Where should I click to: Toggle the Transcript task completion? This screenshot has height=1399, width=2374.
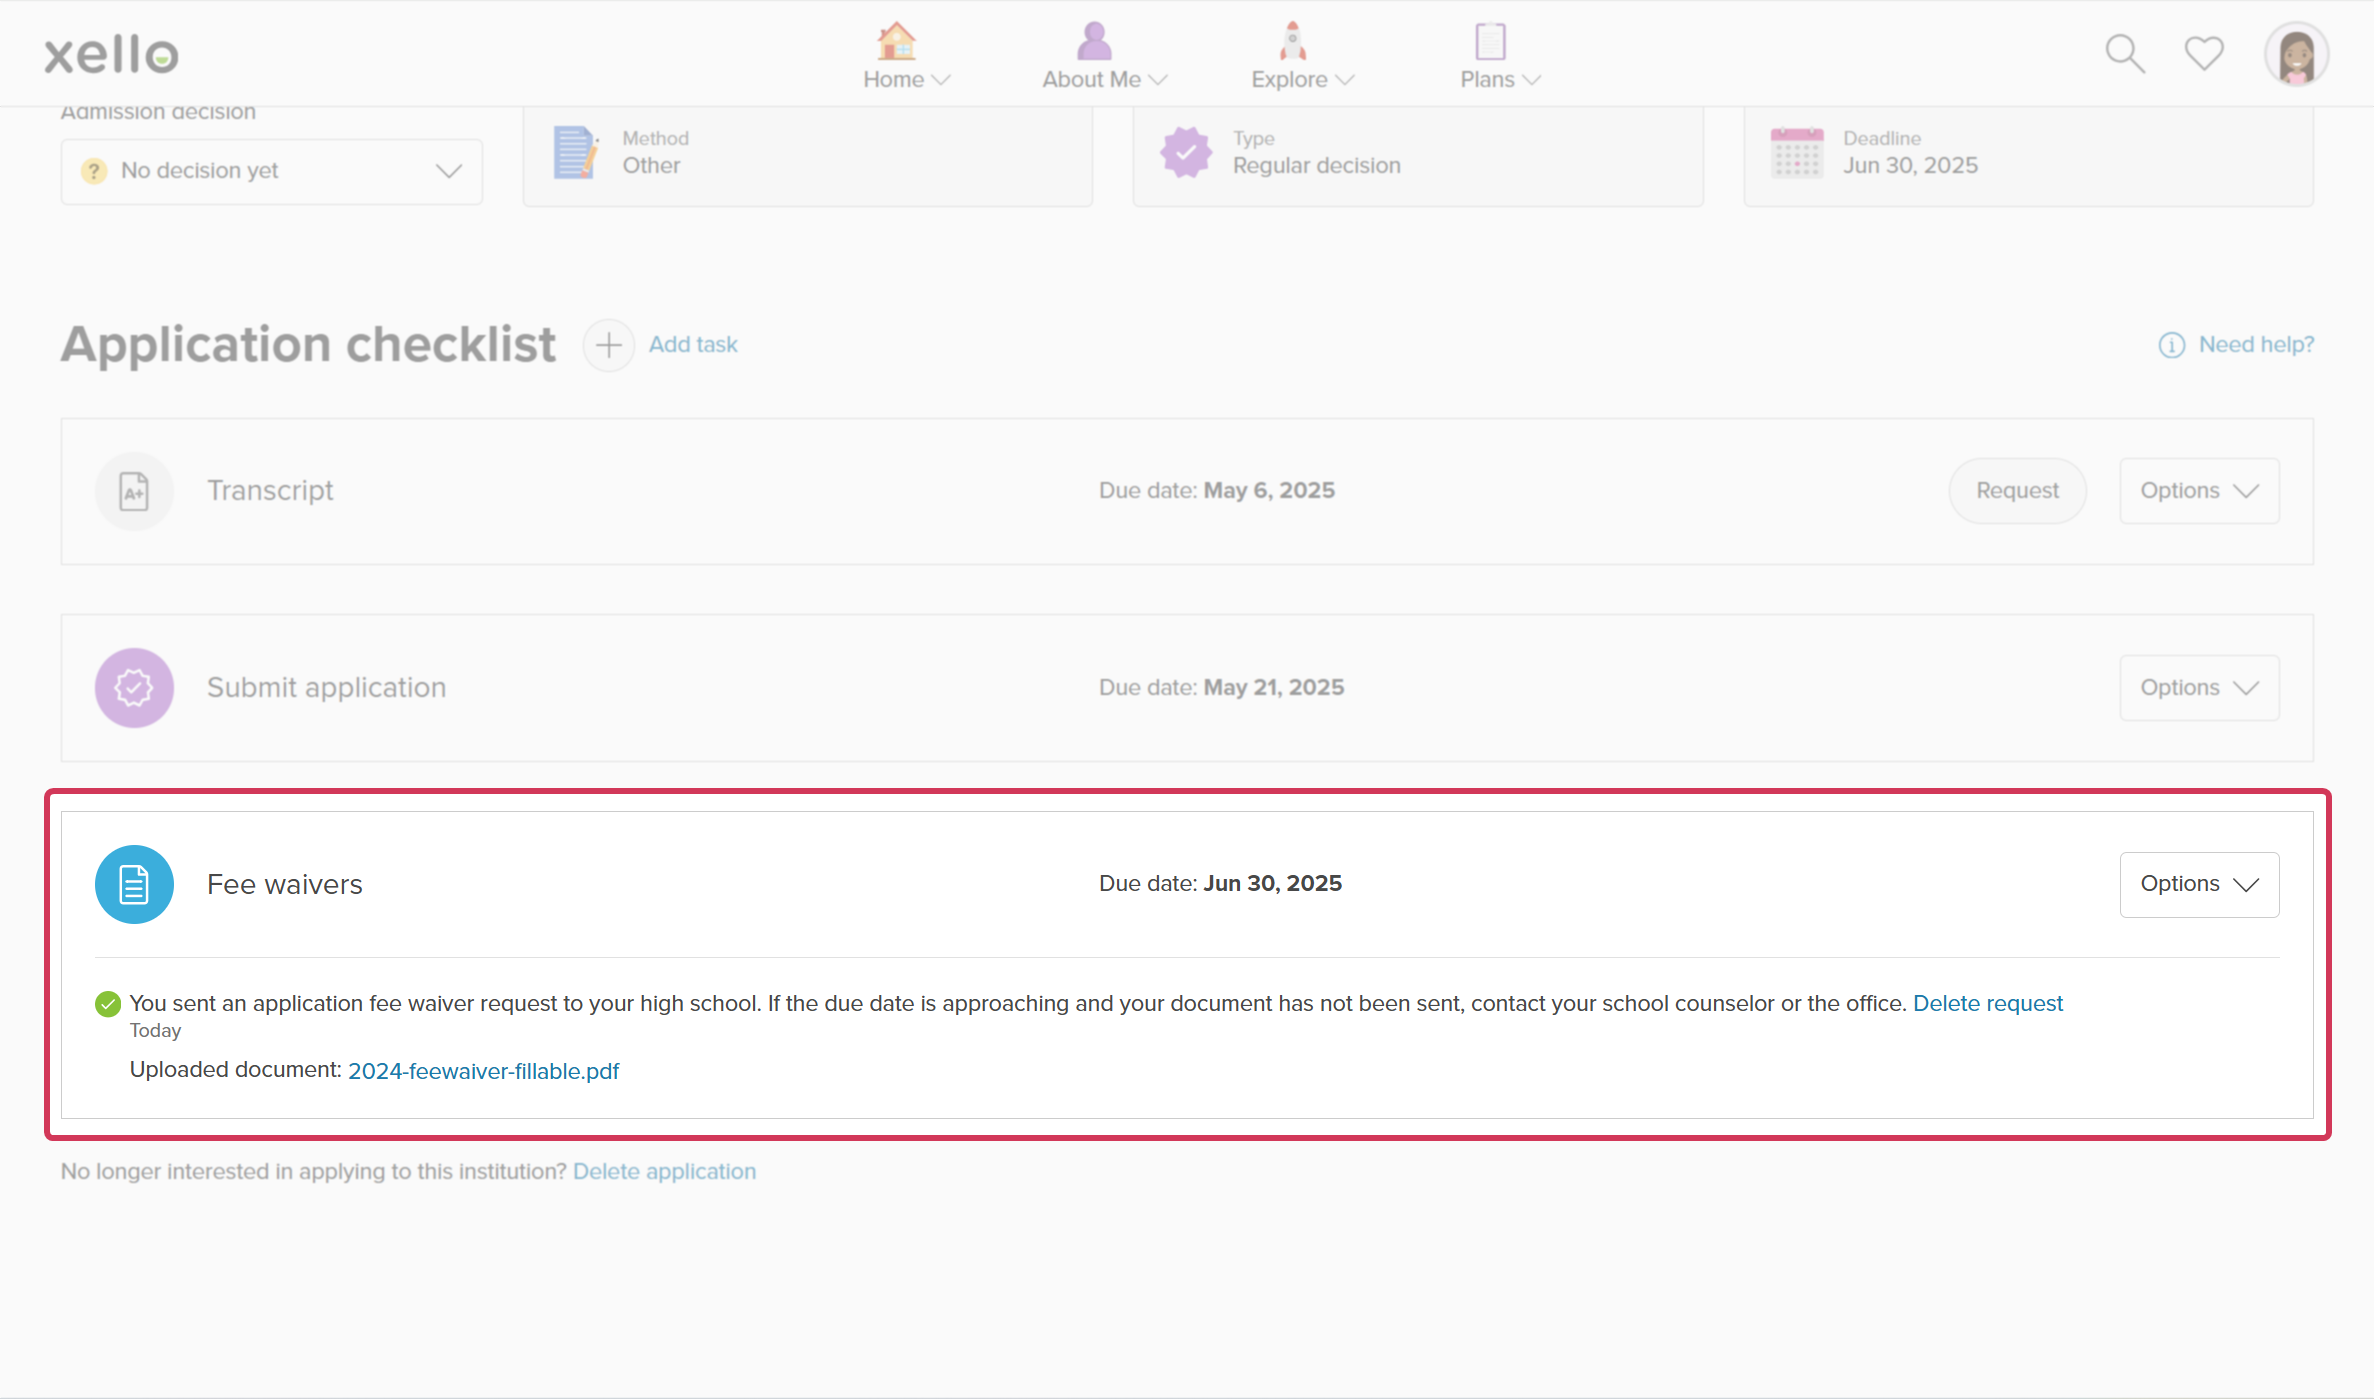pos(135,490)
